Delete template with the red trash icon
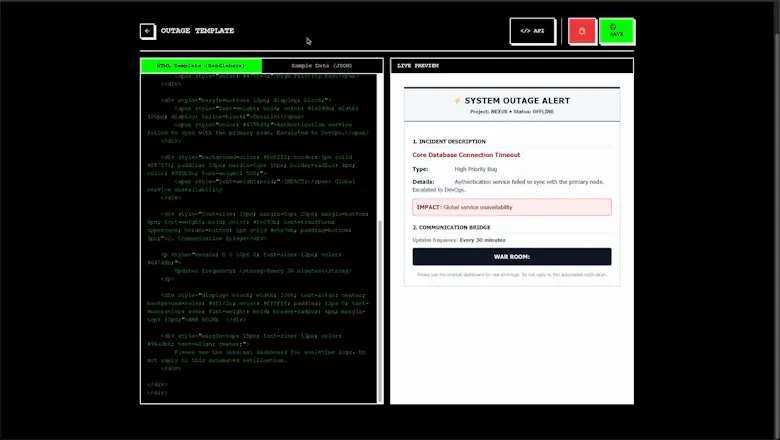This screenshot has height=440, width=780. (582, 31)
